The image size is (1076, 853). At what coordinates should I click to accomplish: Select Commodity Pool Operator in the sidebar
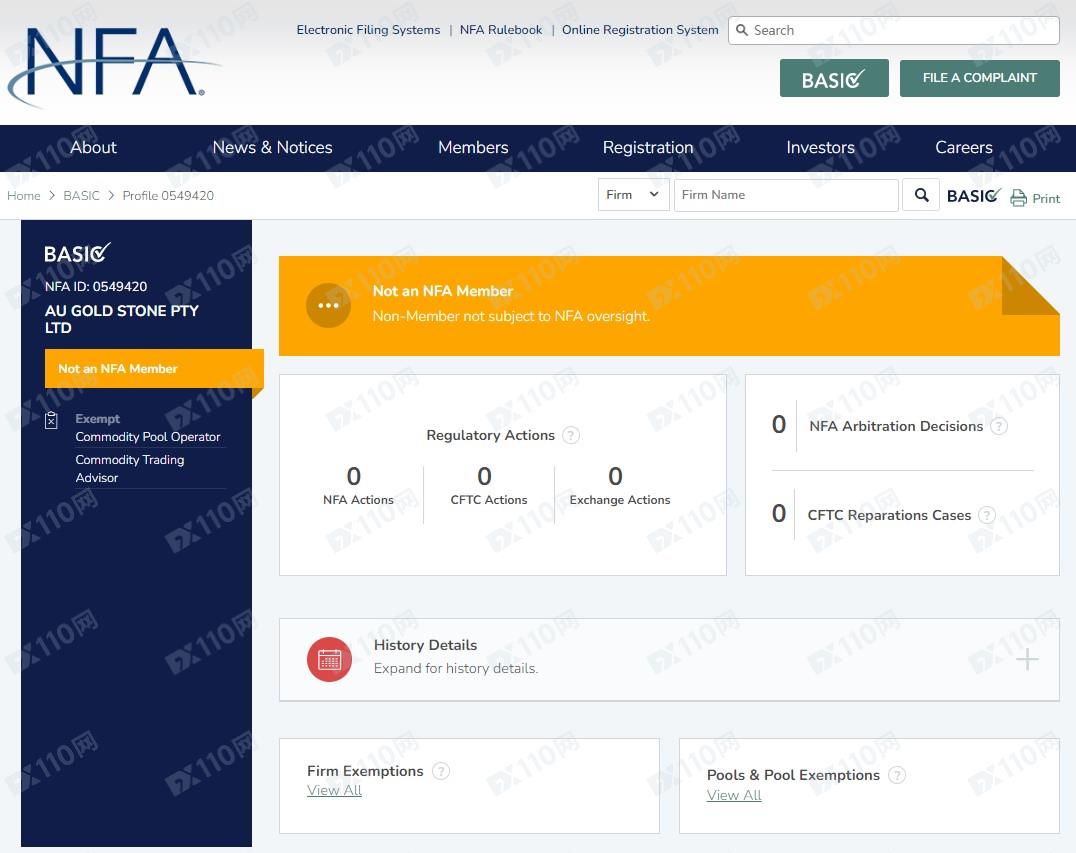pos(148,437)
